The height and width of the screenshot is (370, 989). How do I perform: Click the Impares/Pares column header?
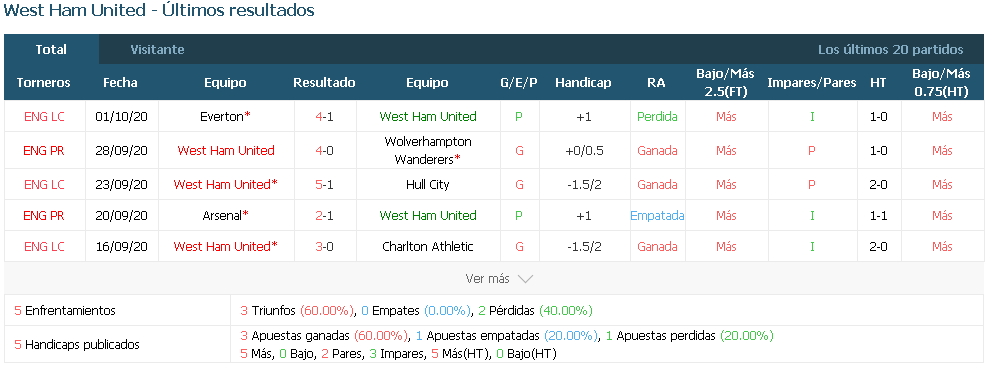812,83
